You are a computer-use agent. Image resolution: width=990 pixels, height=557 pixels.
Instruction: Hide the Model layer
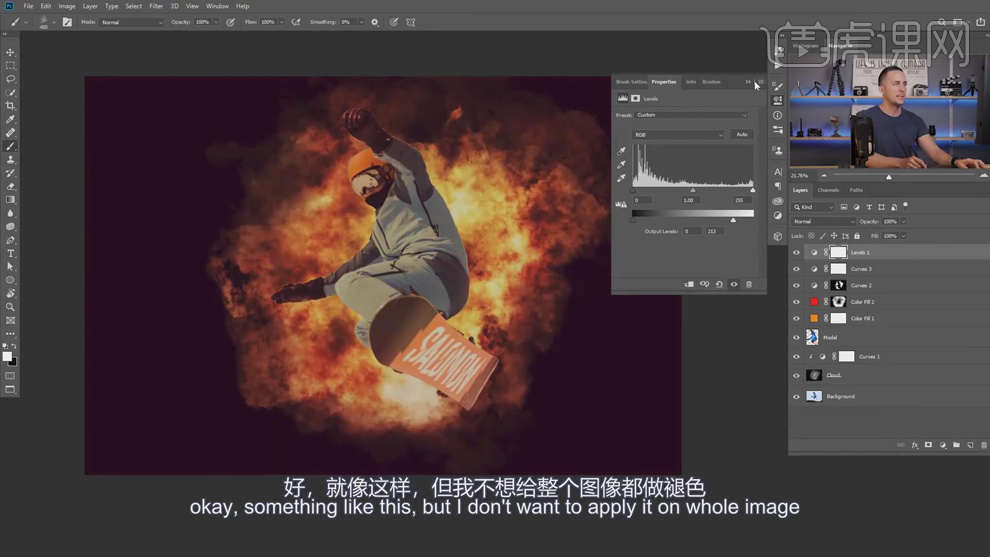tap(796, 338)
